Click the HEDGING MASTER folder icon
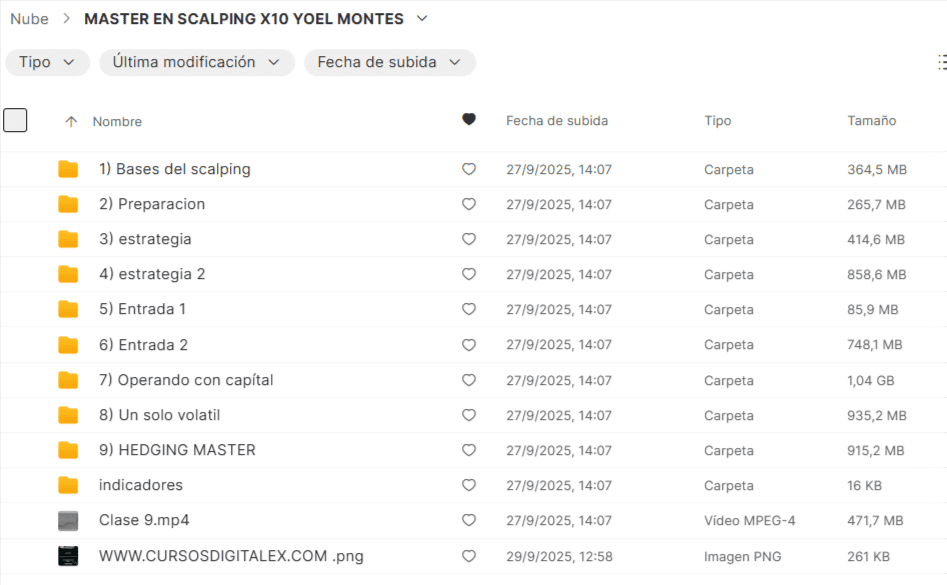The width and height of the screenshot is (947, 585). (x=68, y=450)
